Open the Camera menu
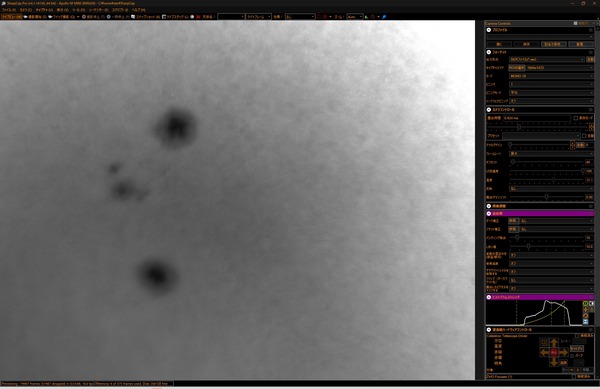This screenshot has height=389, width=600. click(x=26, y=10)
